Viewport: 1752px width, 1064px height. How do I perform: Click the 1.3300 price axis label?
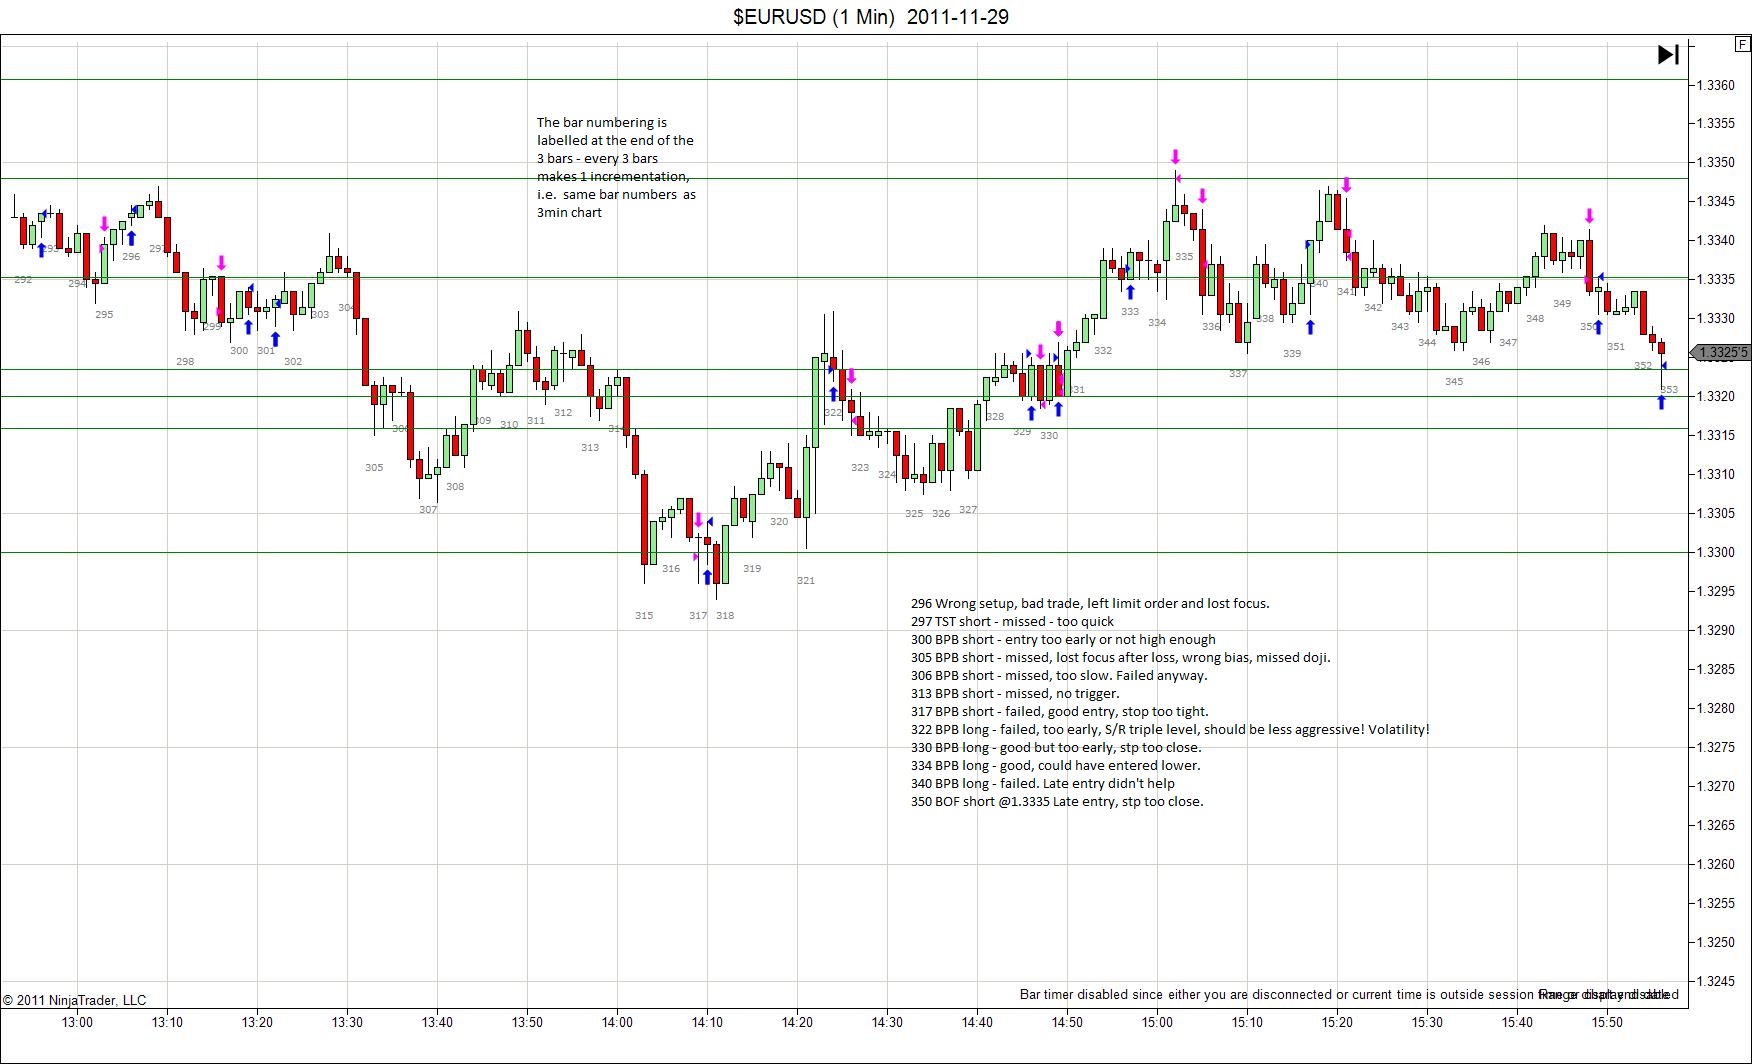(x=1716, y=552)
